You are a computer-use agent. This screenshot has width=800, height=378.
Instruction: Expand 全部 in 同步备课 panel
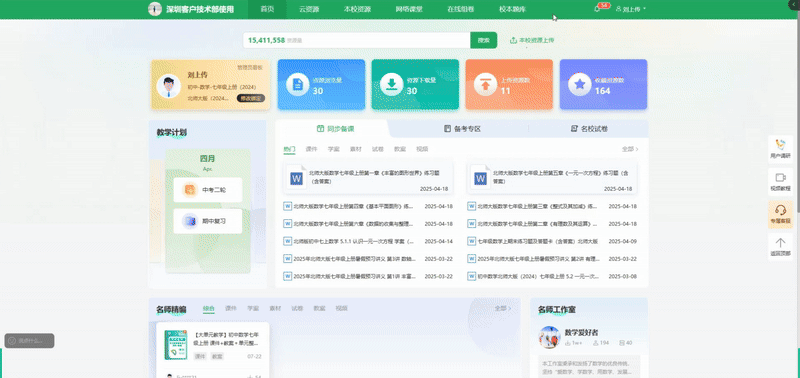click(x=630, y=149)
